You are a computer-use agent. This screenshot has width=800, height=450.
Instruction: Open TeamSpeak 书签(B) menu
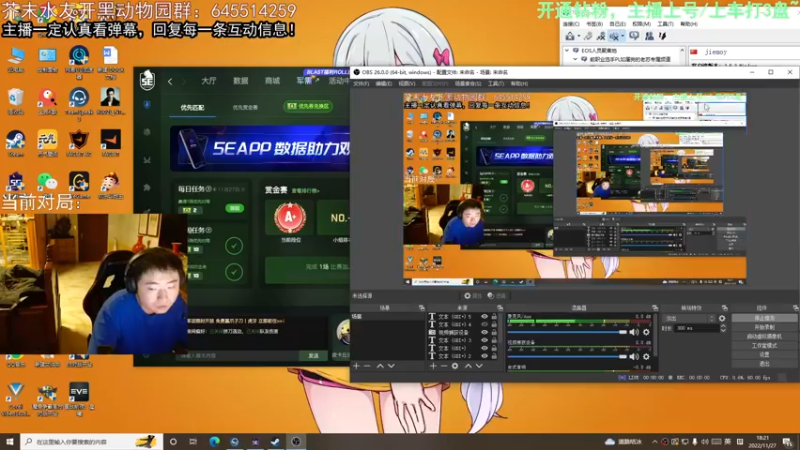click(x=594, y=24)
